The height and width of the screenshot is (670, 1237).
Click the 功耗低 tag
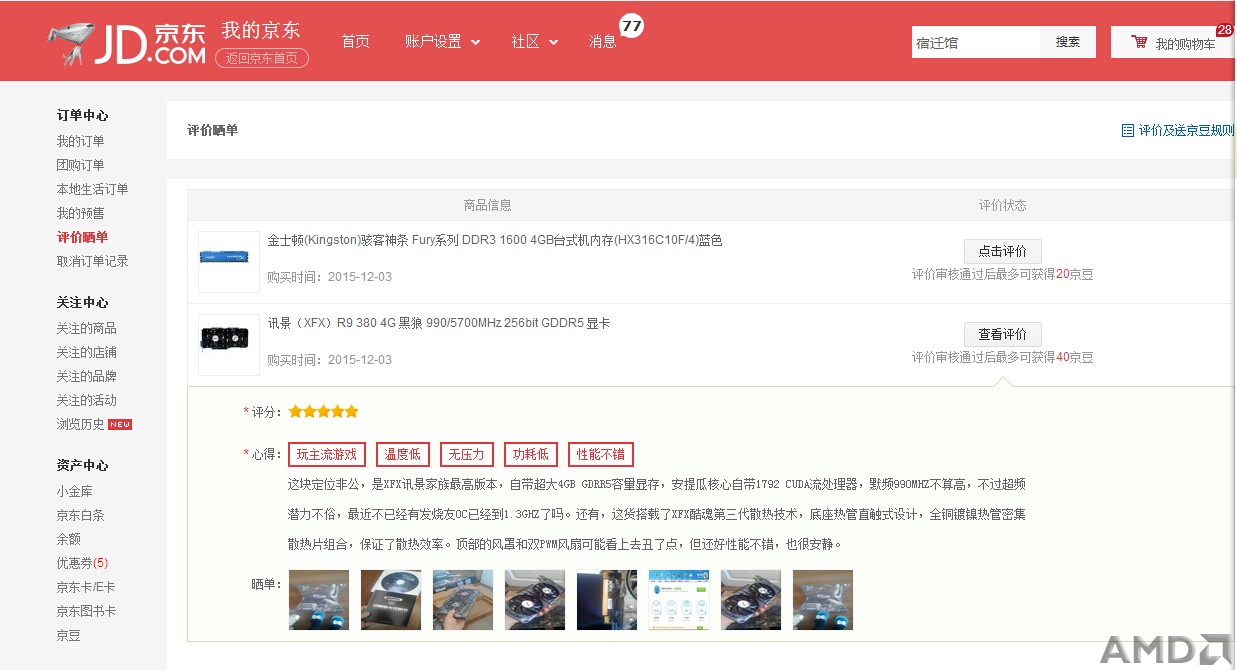coord(530,454)
